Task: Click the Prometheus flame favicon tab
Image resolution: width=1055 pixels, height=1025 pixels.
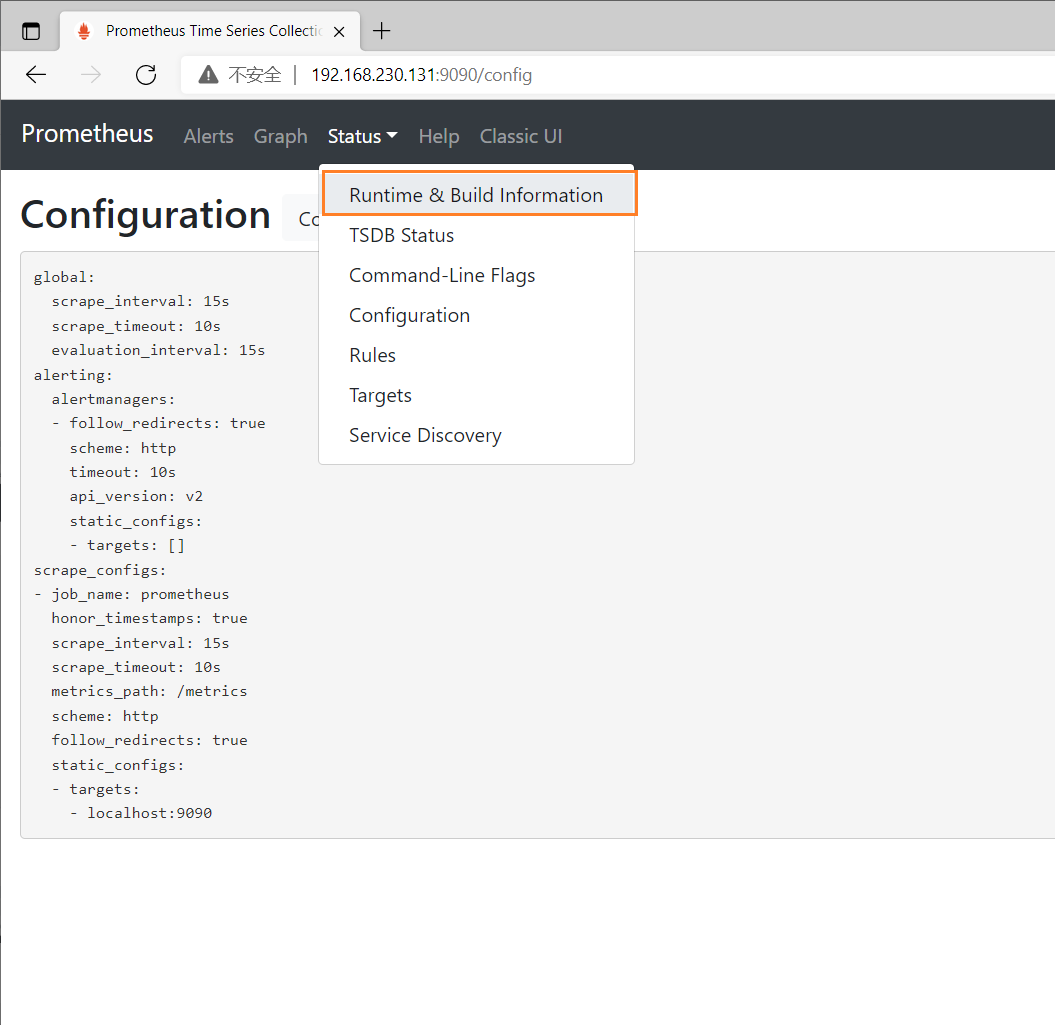Action: click(x=84, y=32)
